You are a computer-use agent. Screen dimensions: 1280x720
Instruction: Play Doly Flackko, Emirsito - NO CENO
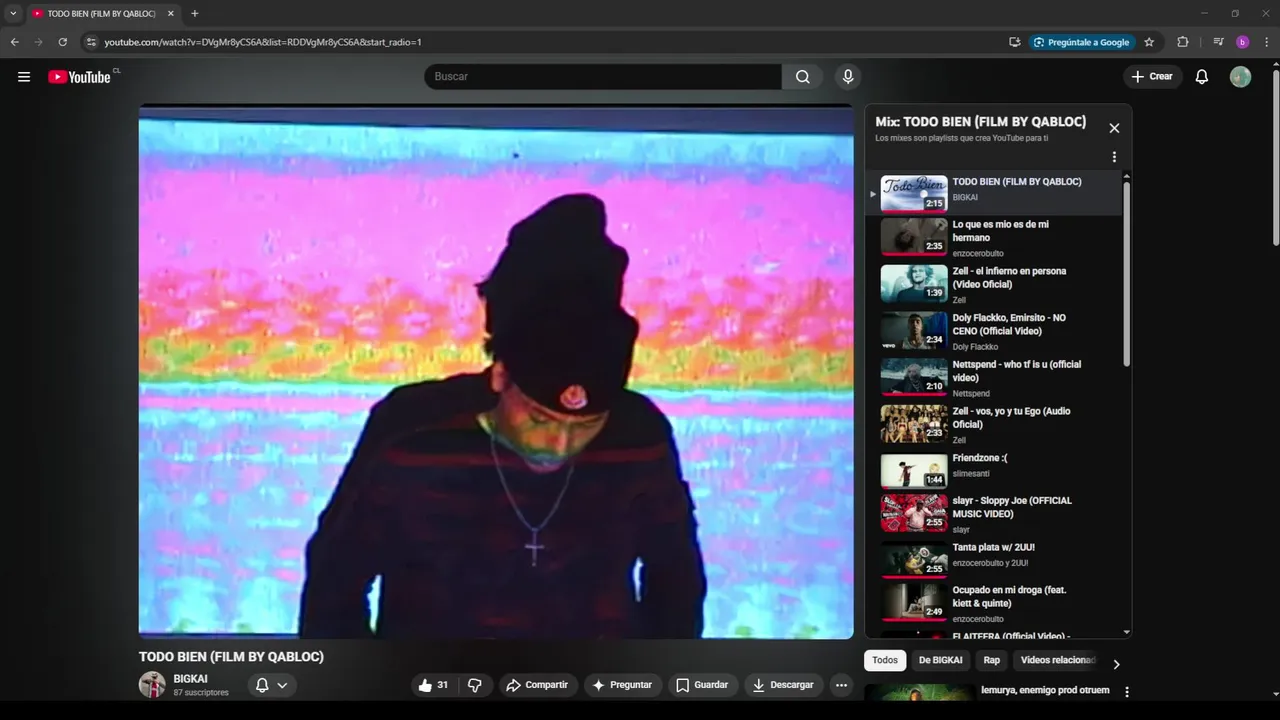[995, 331]
